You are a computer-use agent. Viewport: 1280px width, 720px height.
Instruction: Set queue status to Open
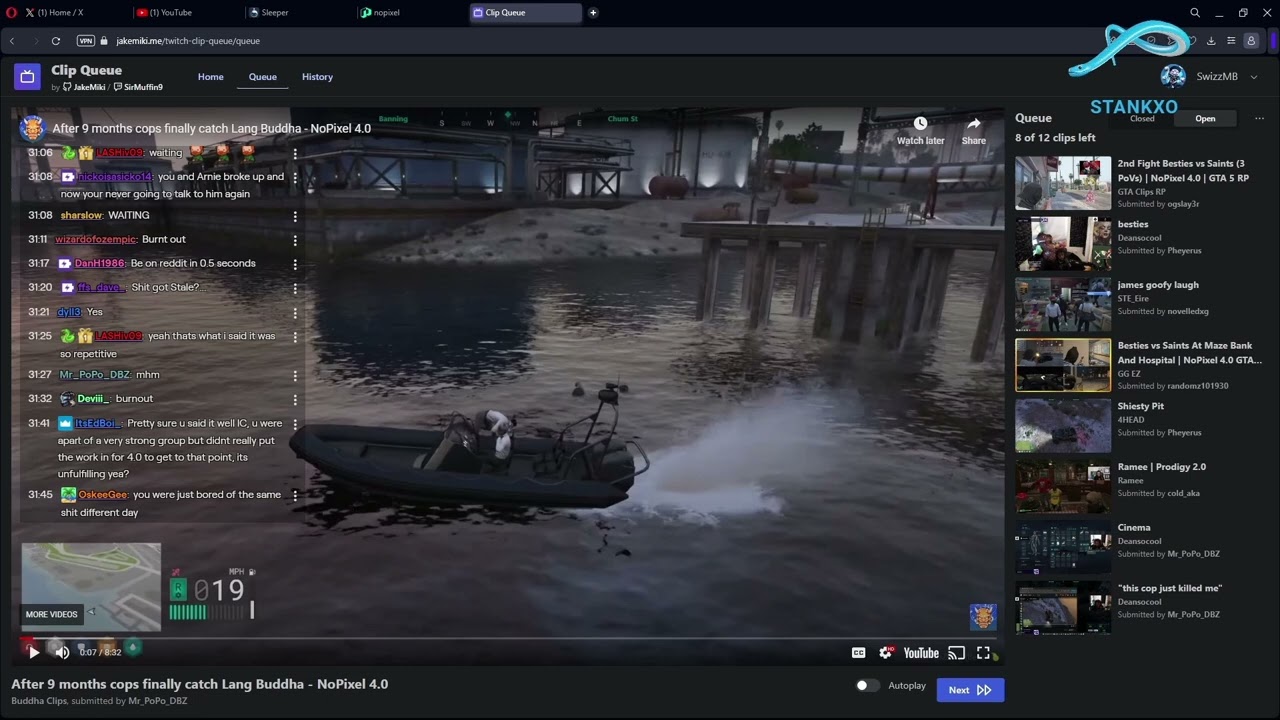pos(1205,118)
